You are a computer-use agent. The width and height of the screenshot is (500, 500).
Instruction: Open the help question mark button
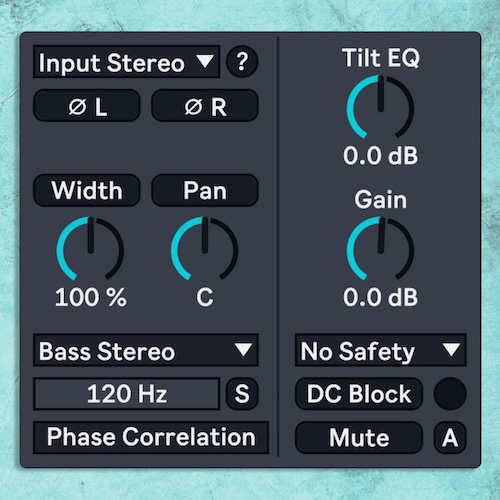(242, 62)
